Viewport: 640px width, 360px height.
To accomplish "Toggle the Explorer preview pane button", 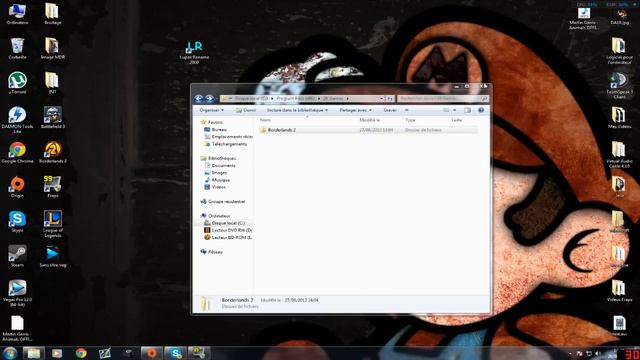I will [467, 110].
